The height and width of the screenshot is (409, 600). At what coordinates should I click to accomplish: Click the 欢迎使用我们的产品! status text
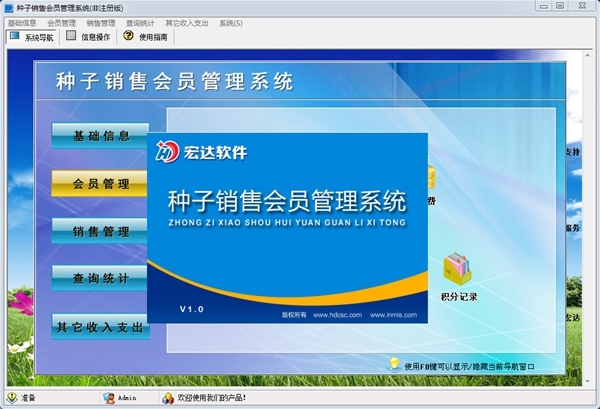[212, 398]
